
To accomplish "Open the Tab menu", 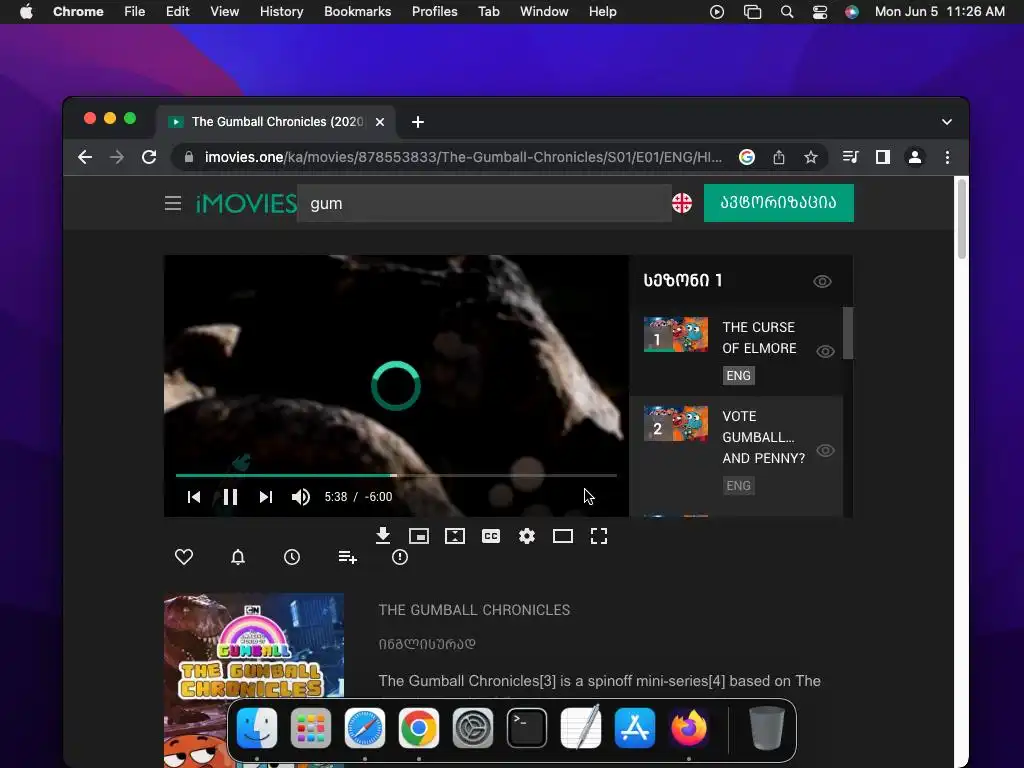I will point(488,12).
